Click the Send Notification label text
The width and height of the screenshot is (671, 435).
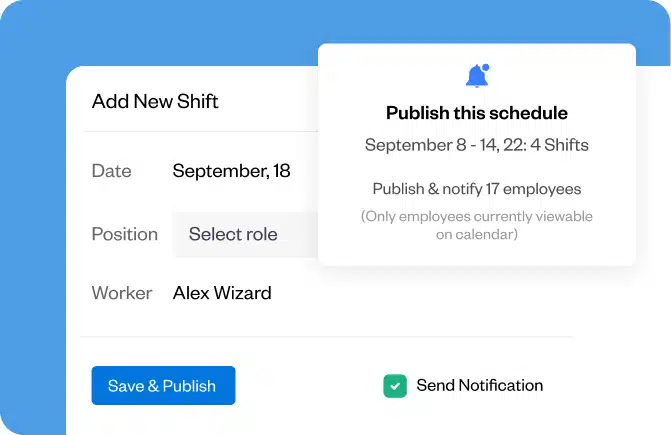pyautogui.click(x=480, y=385)
